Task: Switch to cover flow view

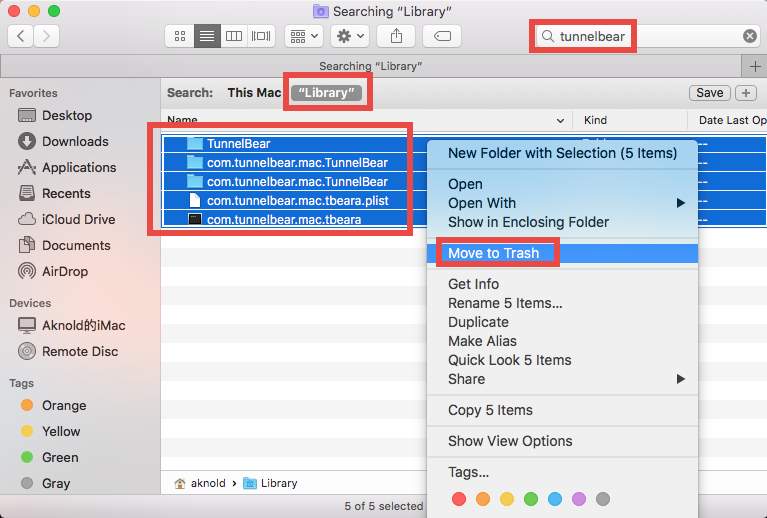Action: [x=261, y=36]
